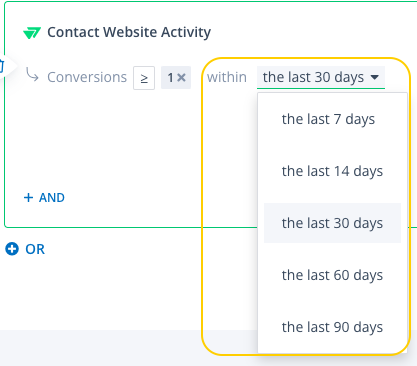Collapse the selected 'the last 30 days' combo box
The image size is (417, 366).
(321, 78)
